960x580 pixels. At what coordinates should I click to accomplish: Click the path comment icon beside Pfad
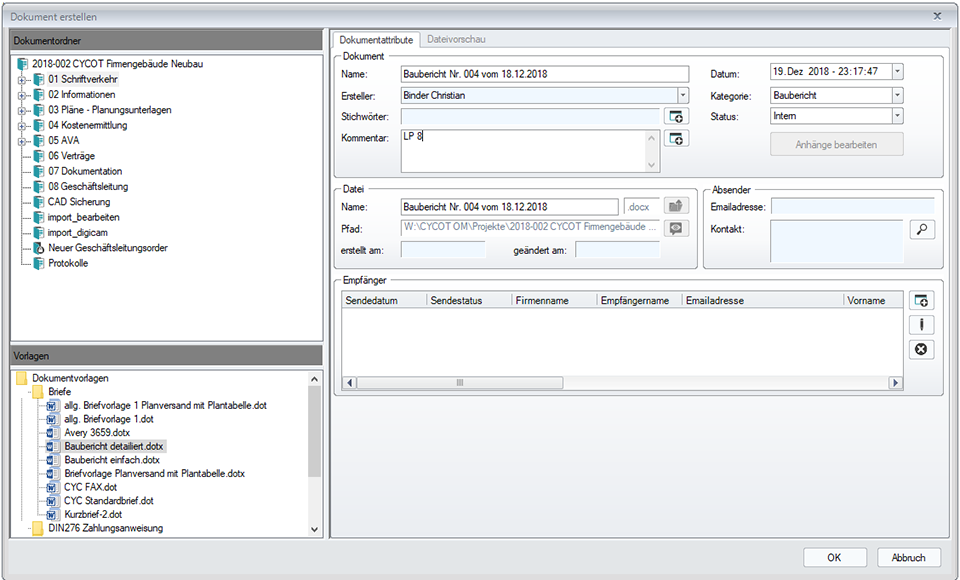point(678,228)
